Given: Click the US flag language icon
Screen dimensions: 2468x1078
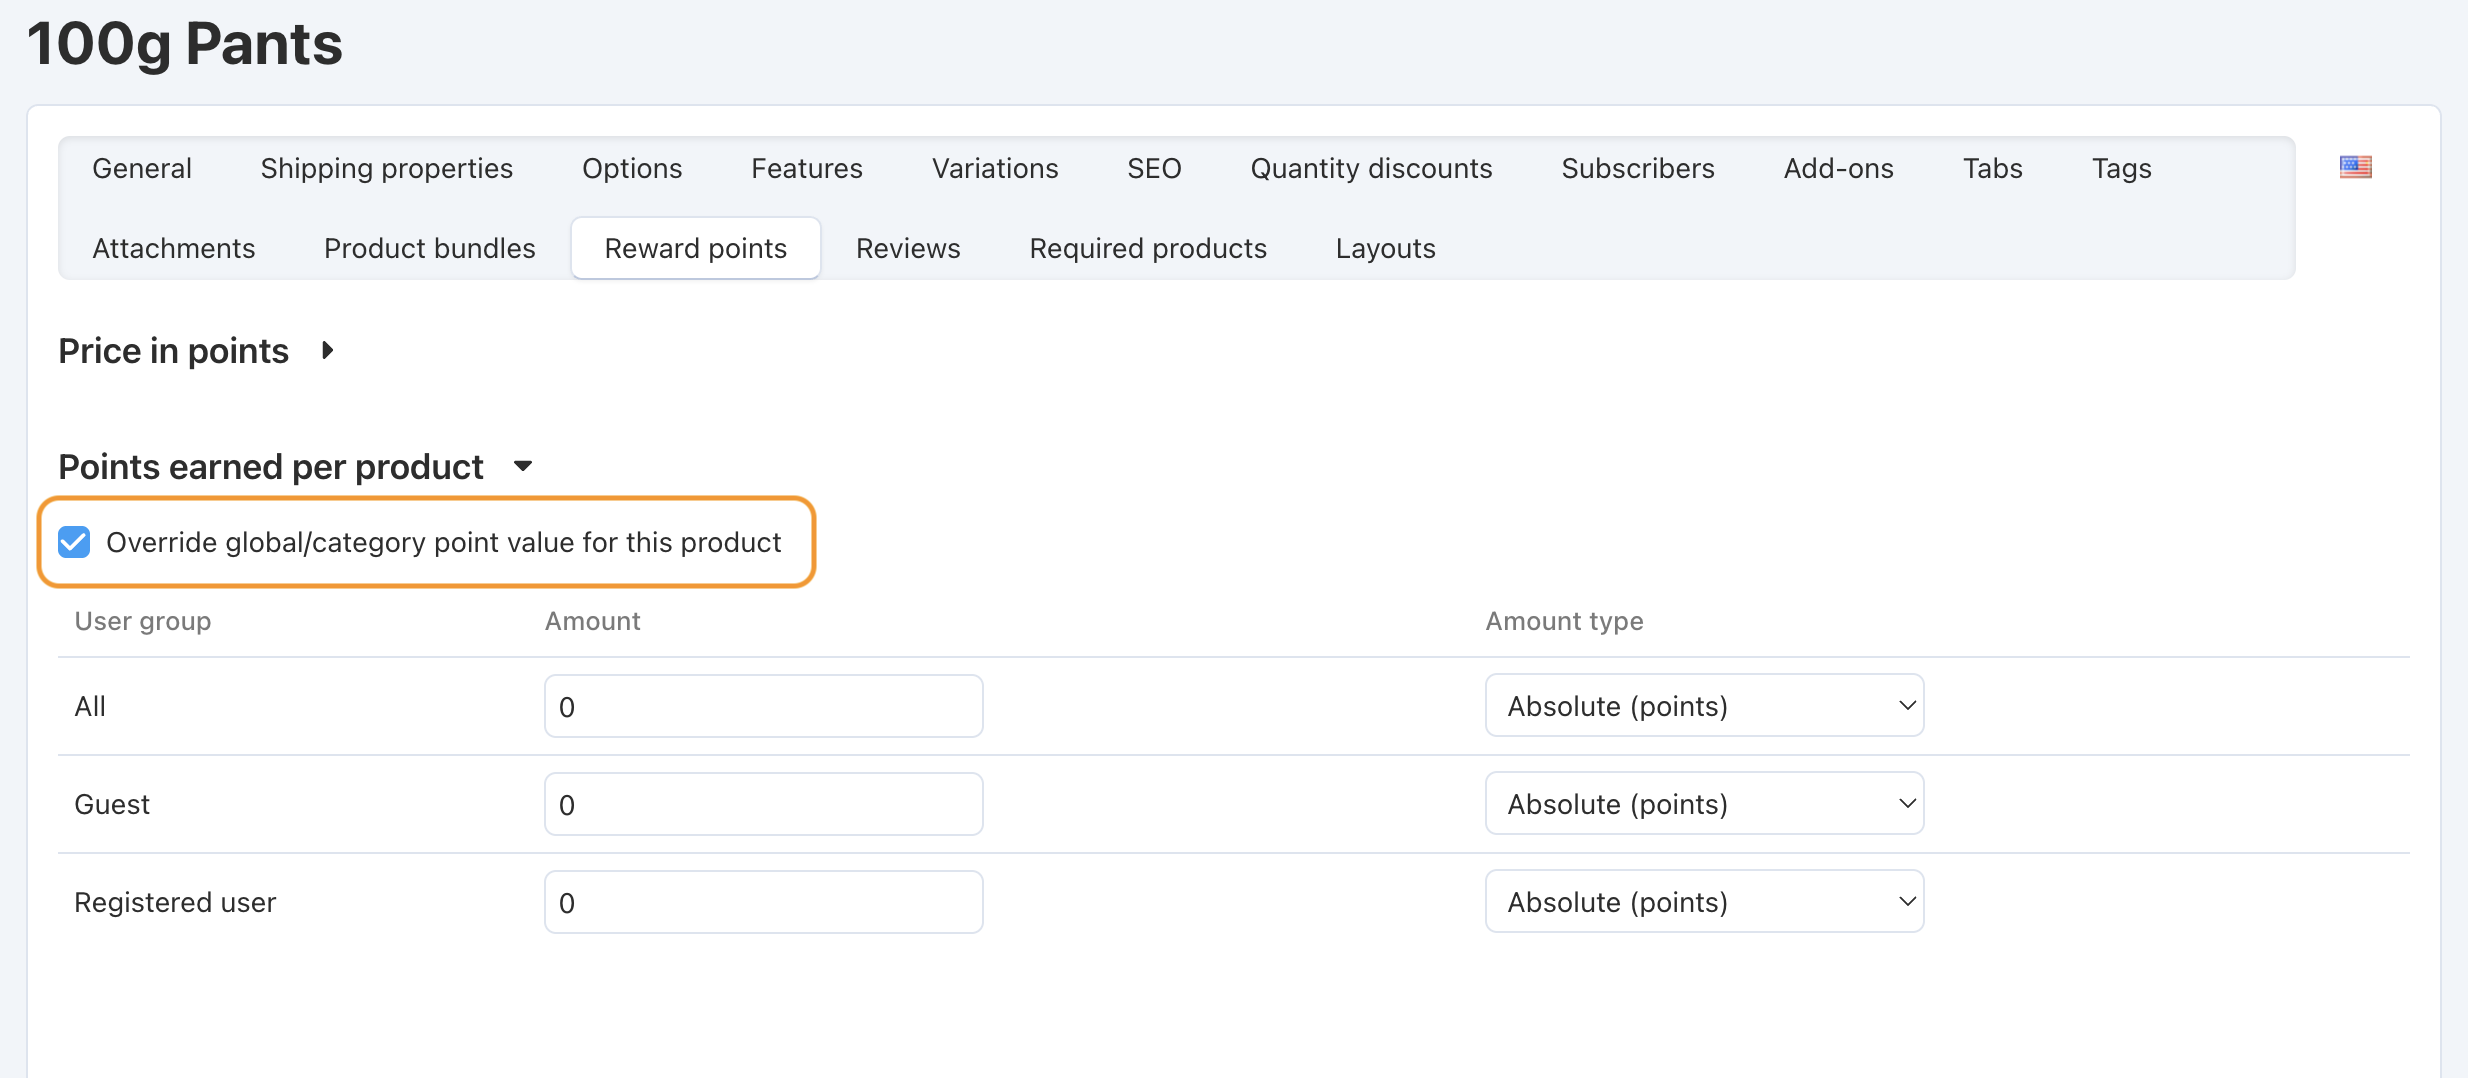Looking at the screenshot, I should tap(2355, 167).
